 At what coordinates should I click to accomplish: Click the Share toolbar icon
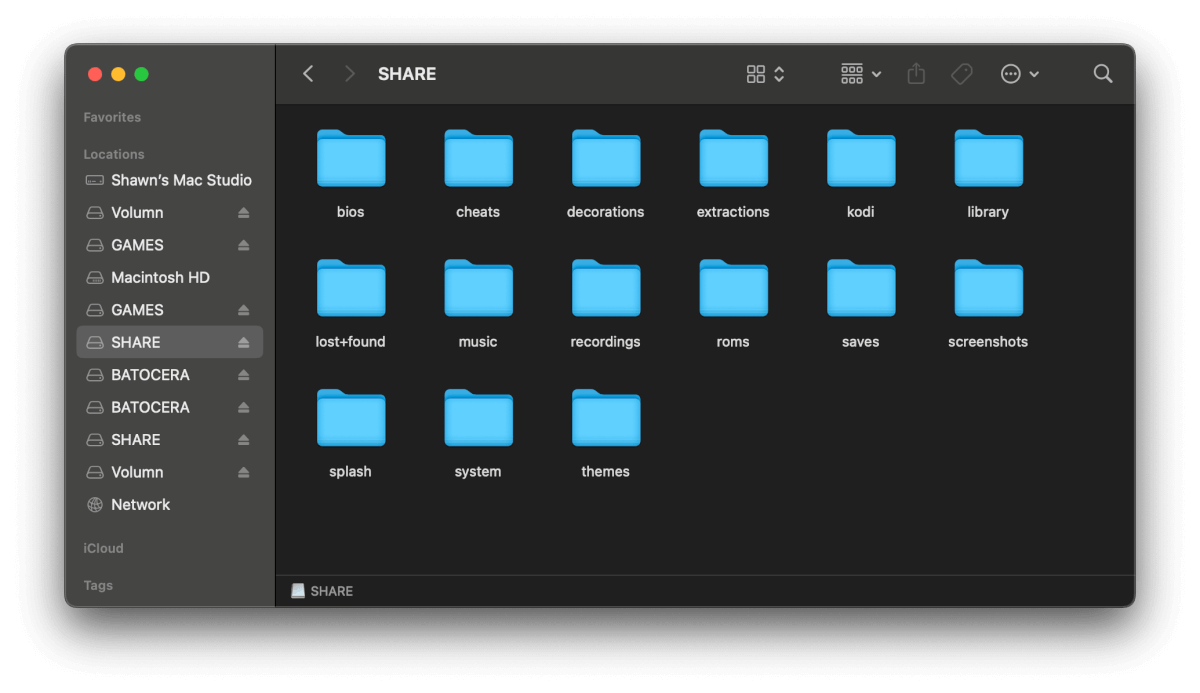pos(916,74)
